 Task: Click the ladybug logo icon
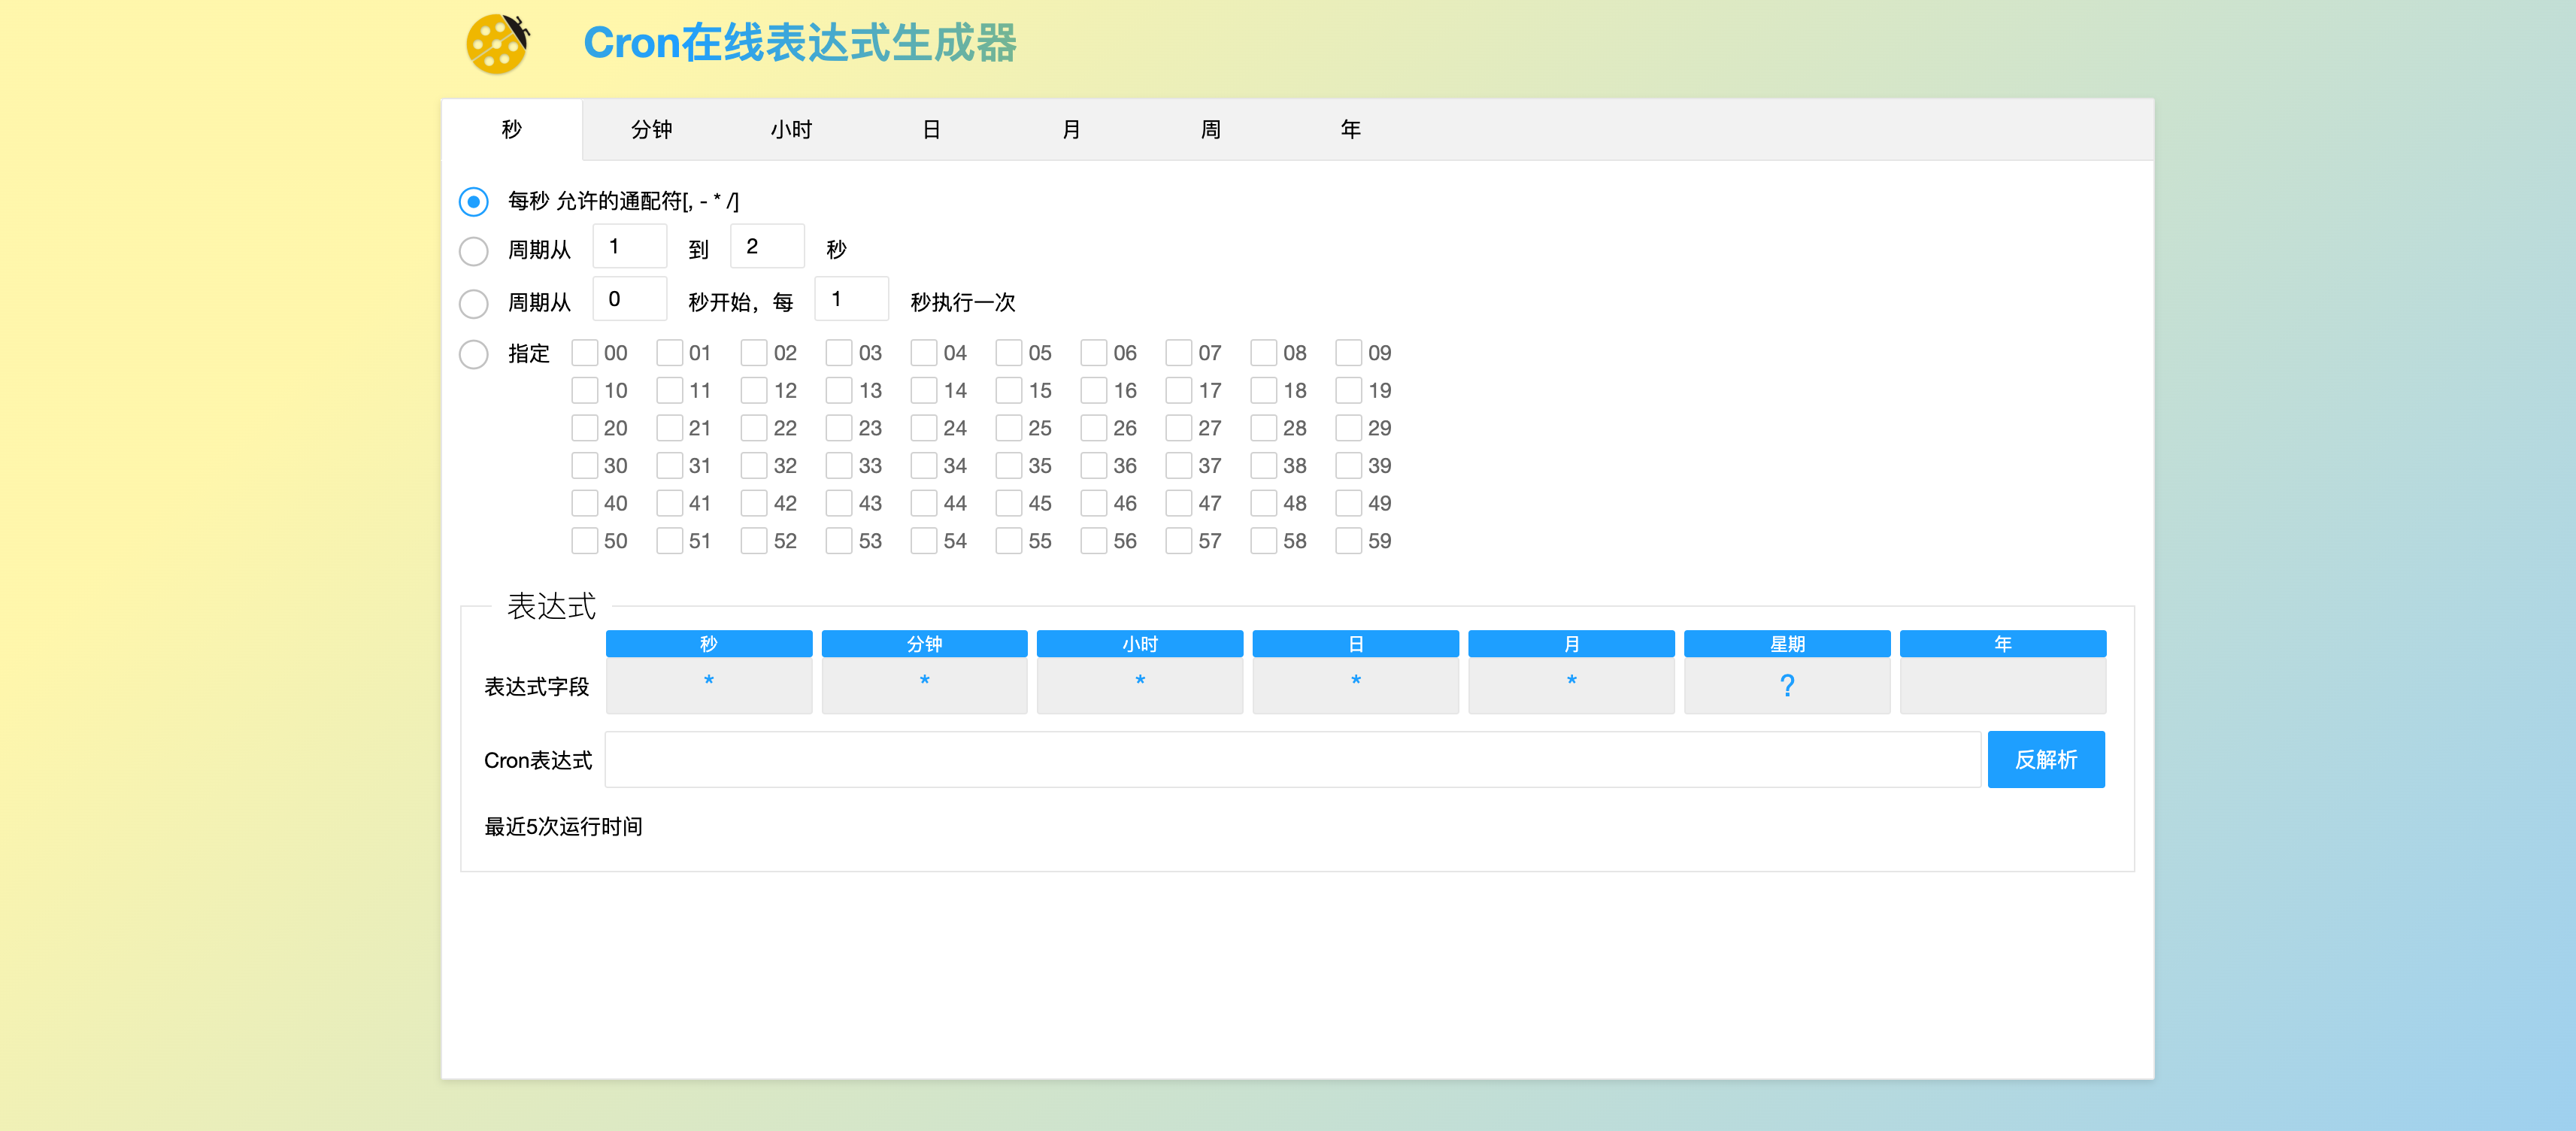point(497,44)
